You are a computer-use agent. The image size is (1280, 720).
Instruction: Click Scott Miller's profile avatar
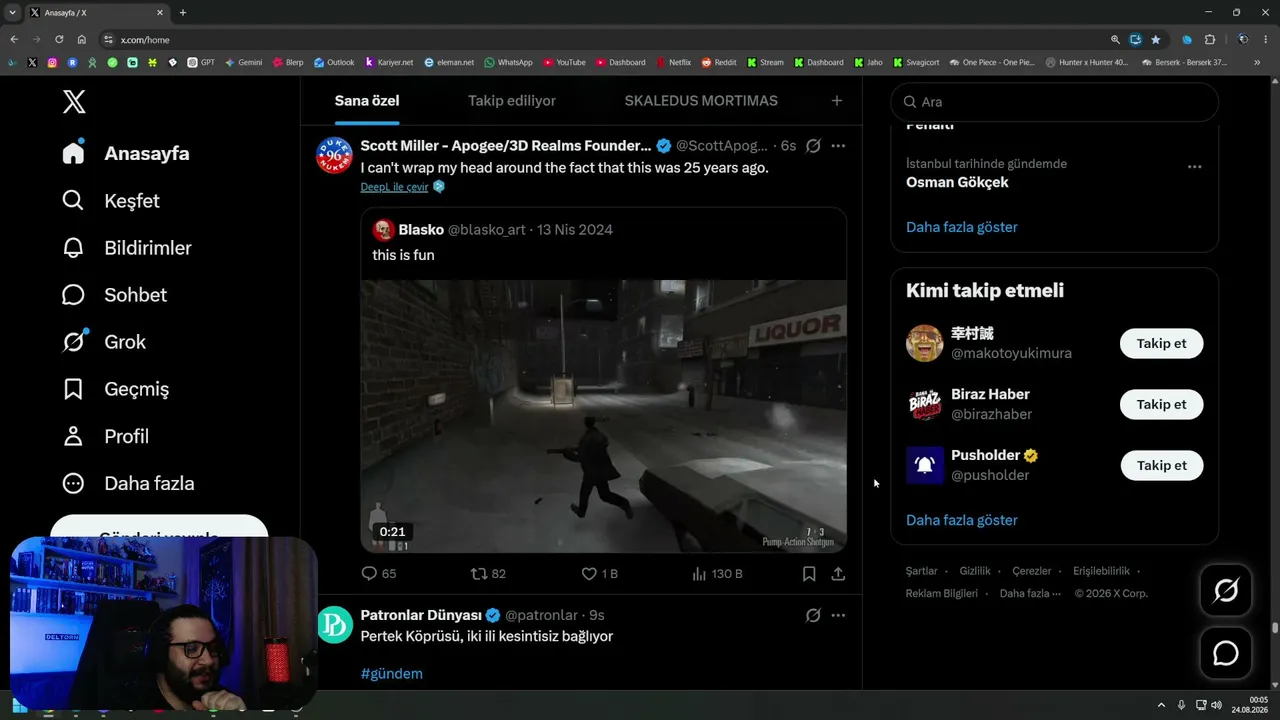pos(334,155)
